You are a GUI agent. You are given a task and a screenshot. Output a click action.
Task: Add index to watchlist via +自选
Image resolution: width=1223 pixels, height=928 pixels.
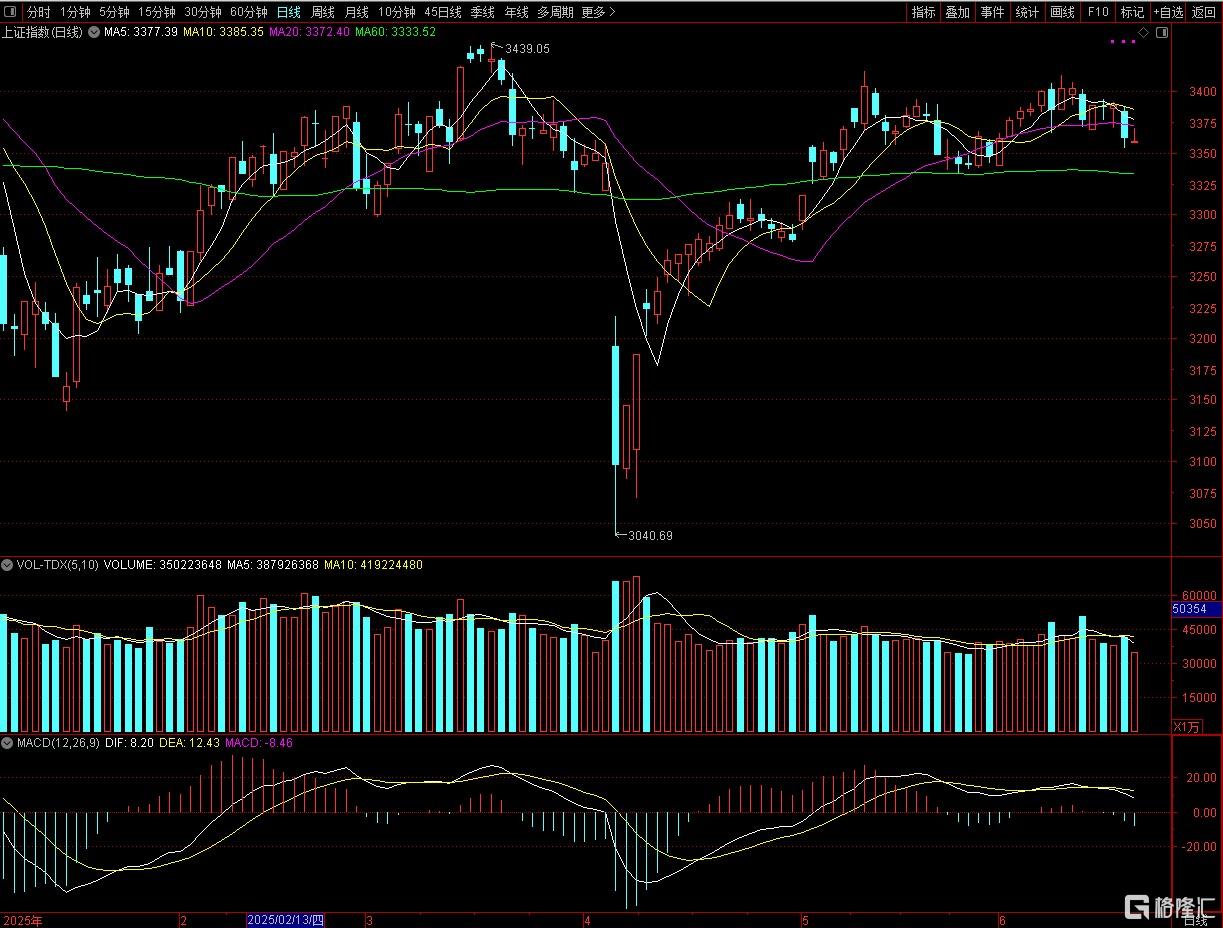1168,12
